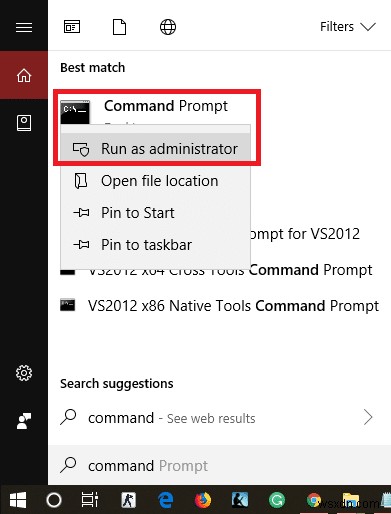Open the Windows Start button

18,500
